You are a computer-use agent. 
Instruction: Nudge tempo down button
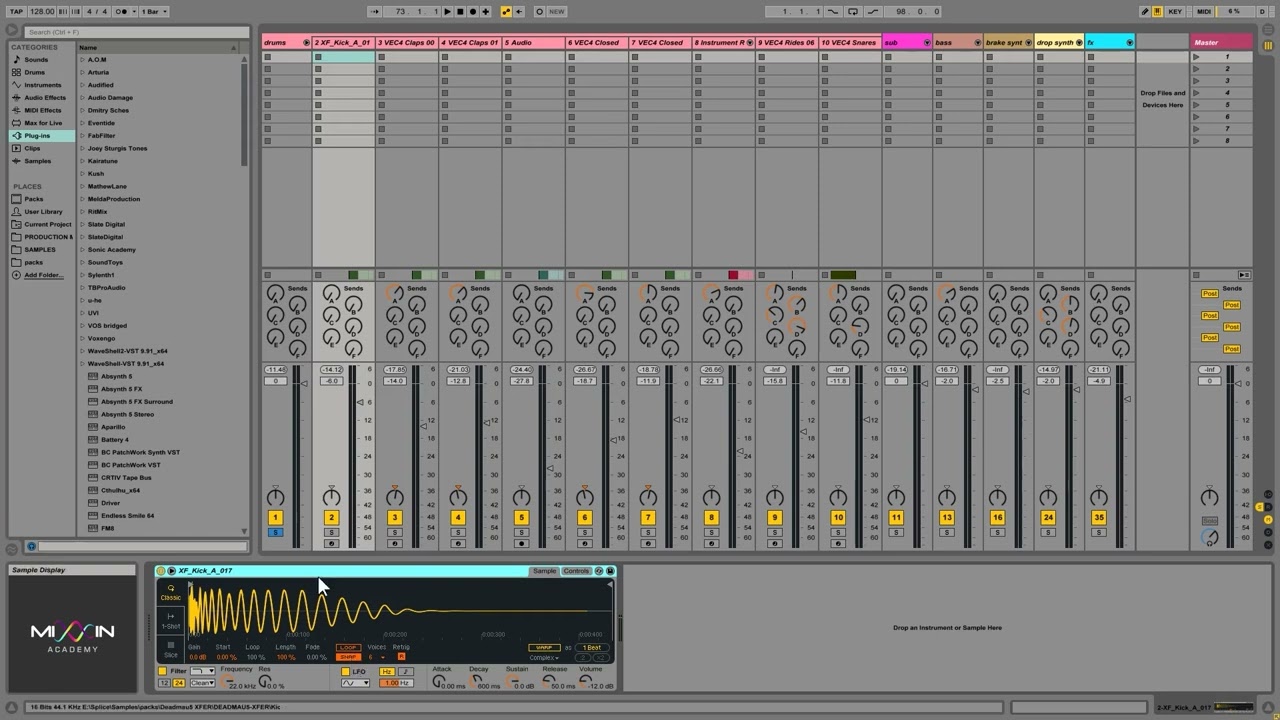tap(63, 11)
